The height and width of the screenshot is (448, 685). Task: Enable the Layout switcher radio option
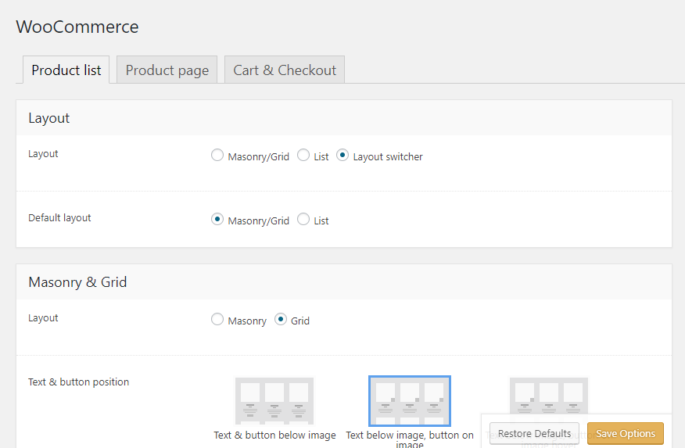tap(343, 156)
